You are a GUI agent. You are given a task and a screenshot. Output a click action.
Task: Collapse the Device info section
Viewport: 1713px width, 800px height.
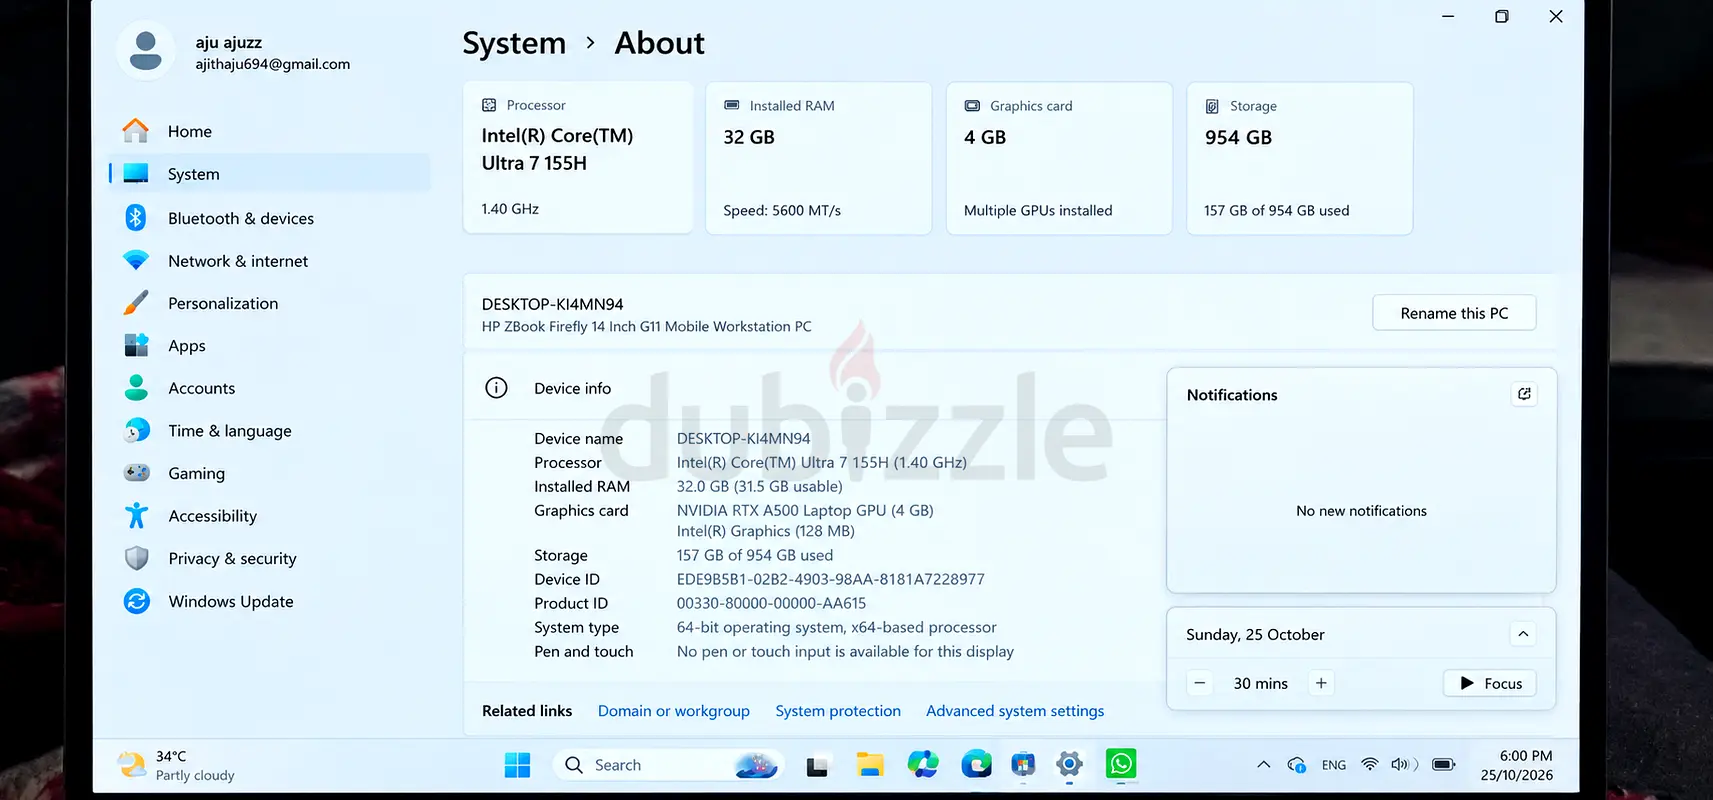pos(814,388)
